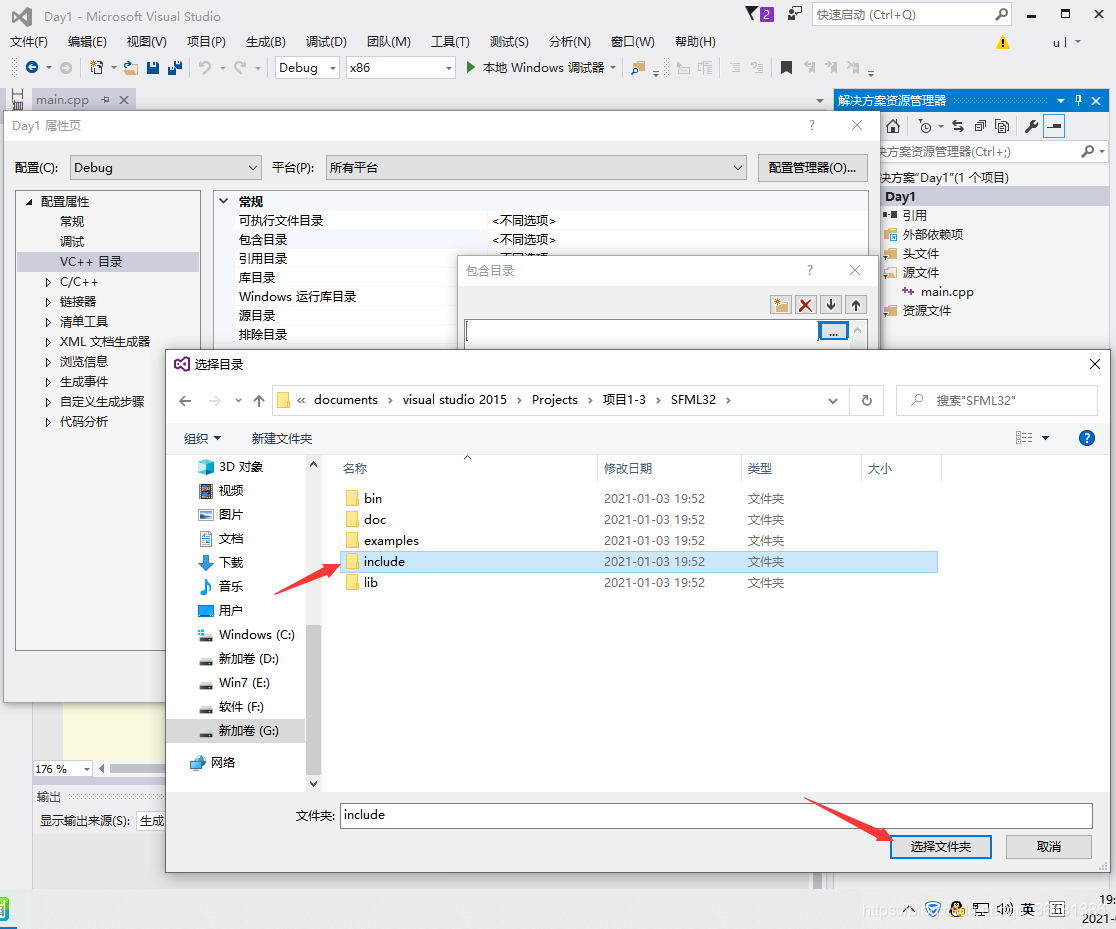This screenshot has height=929, width=1116.
Task: Click the Solution Explorer Home icon
Action: (893, 127)
